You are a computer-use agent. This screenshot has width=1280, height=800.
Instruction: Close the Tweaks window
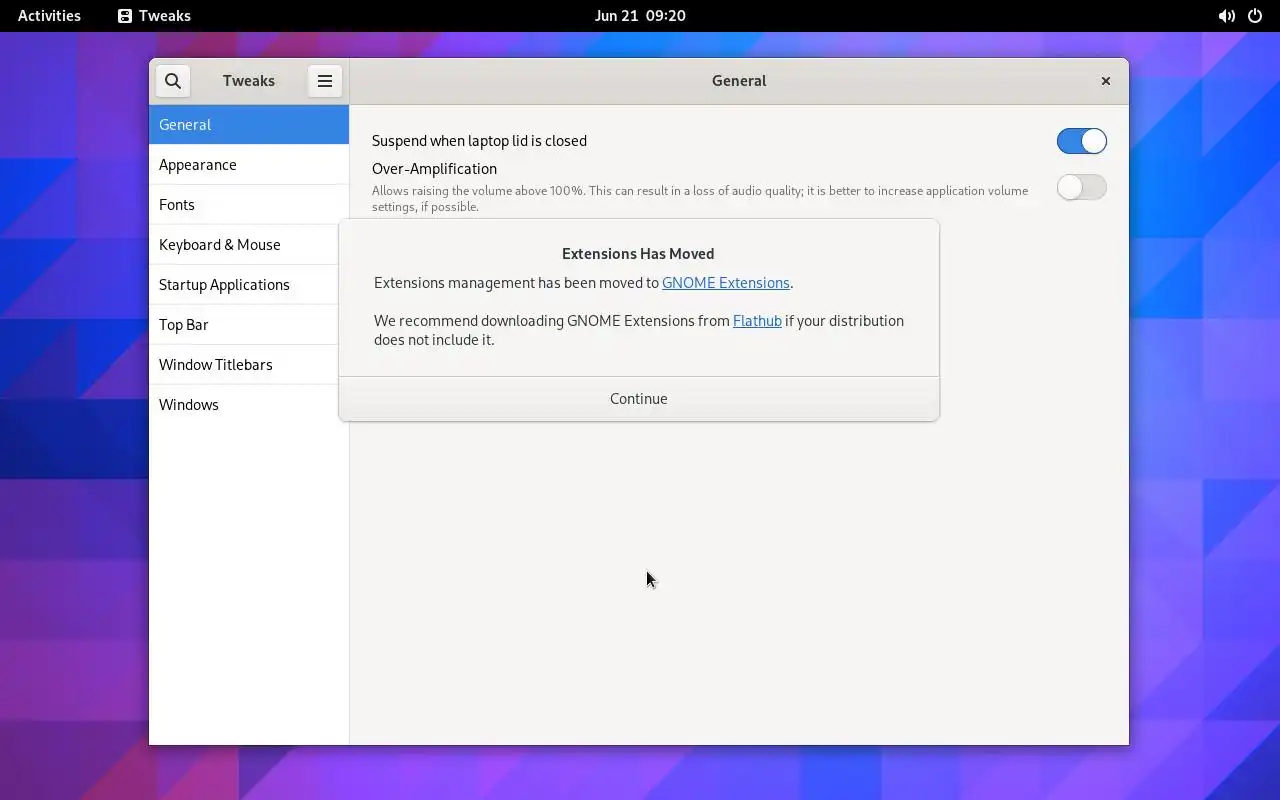[1105, 81]
